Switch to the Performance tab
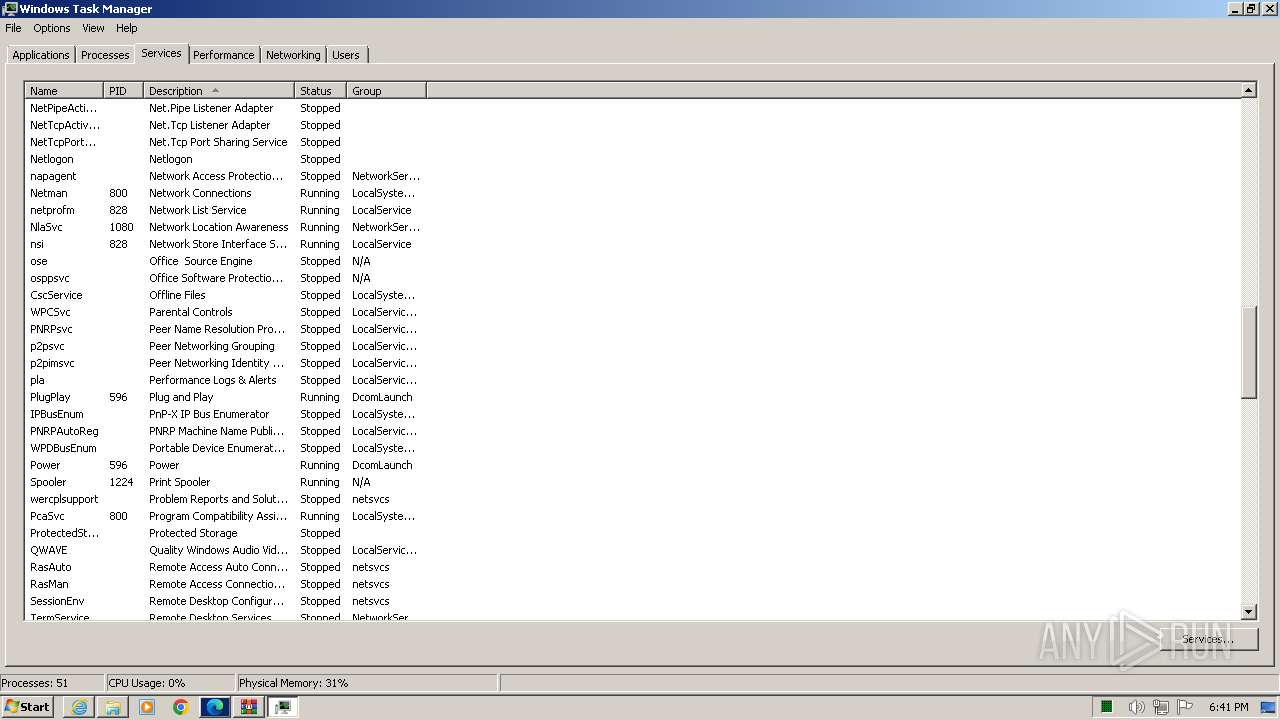The height and width of the screenshot is (720, 1280). coord(224,55)
